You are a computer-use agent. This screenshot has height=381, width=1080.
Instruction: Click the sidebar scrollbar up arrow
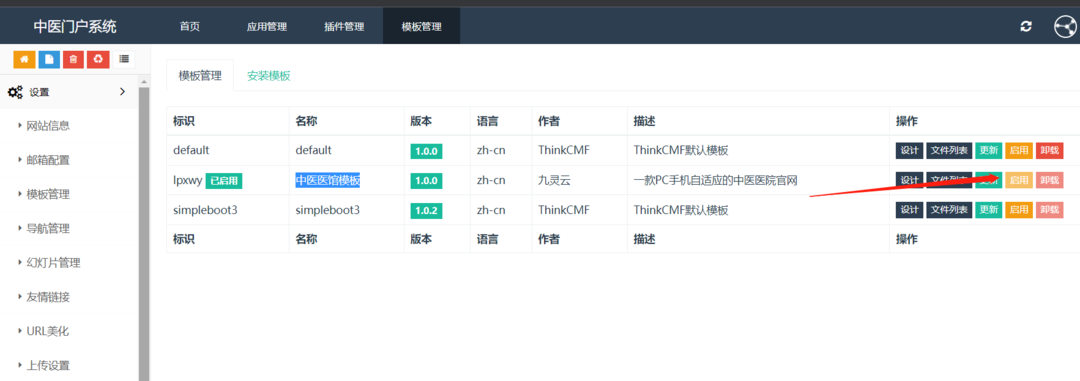click(x=144, y=82)
